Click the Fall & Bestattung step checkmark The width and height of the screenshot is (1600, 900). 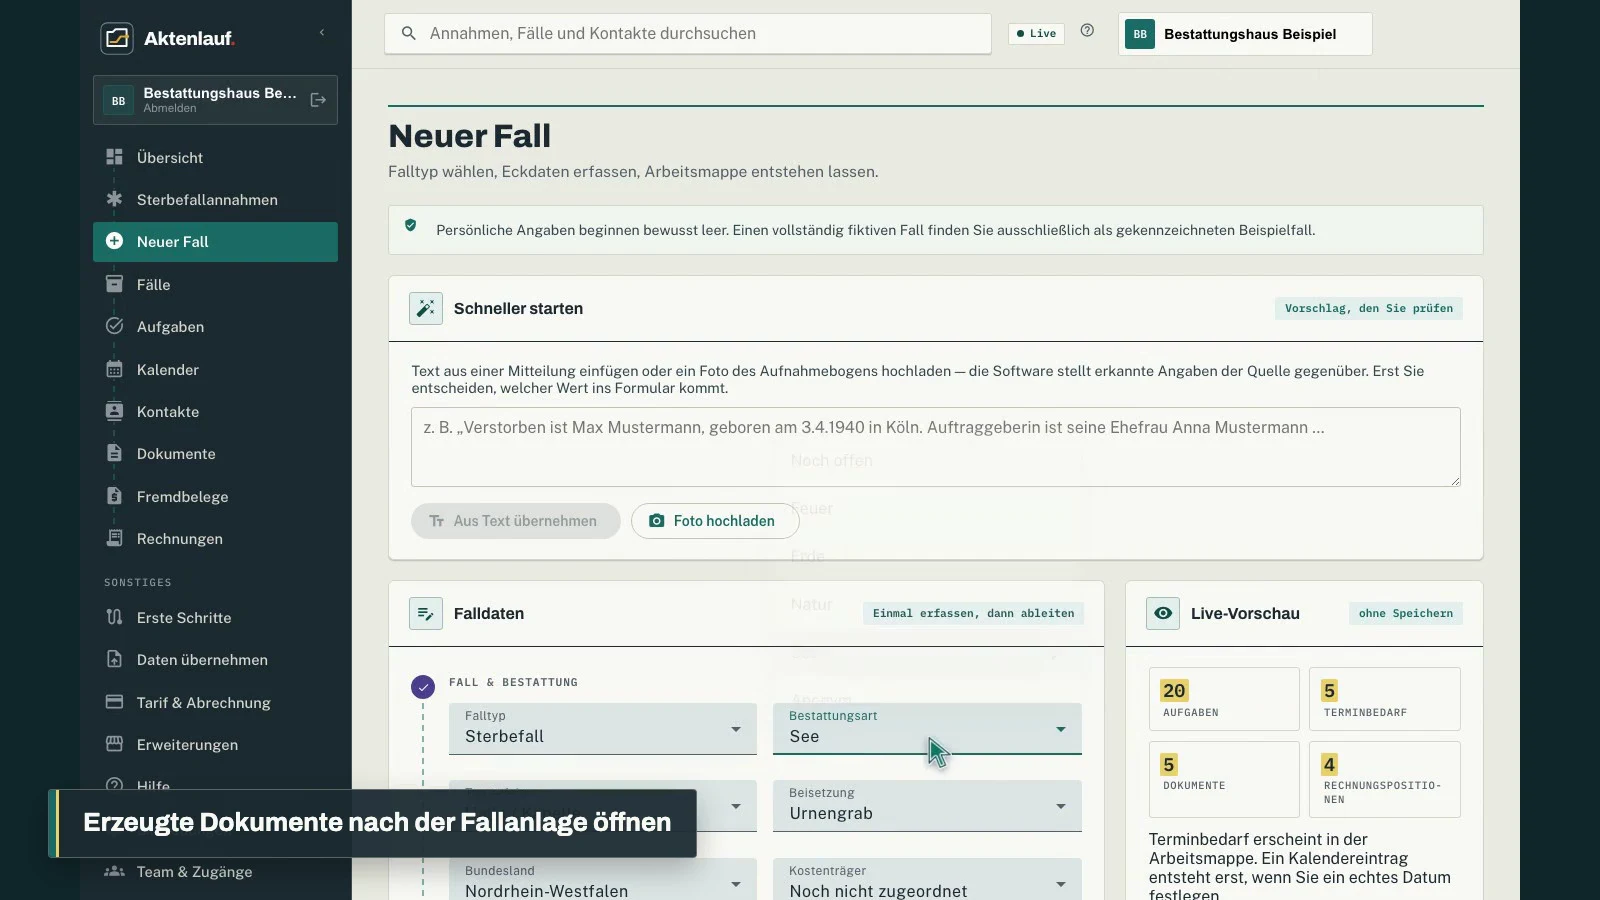click(423, 687)
